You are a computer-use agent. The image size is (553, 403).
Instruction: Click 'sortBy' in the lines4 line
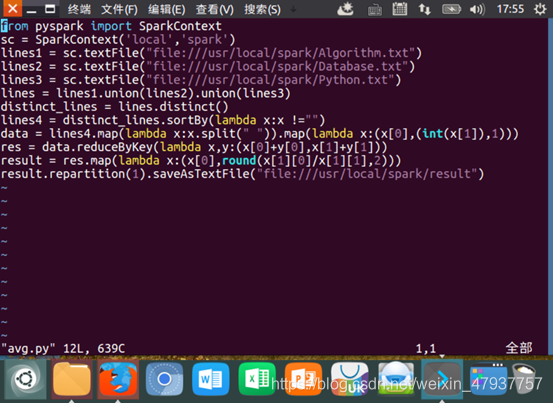pos(187,120)
